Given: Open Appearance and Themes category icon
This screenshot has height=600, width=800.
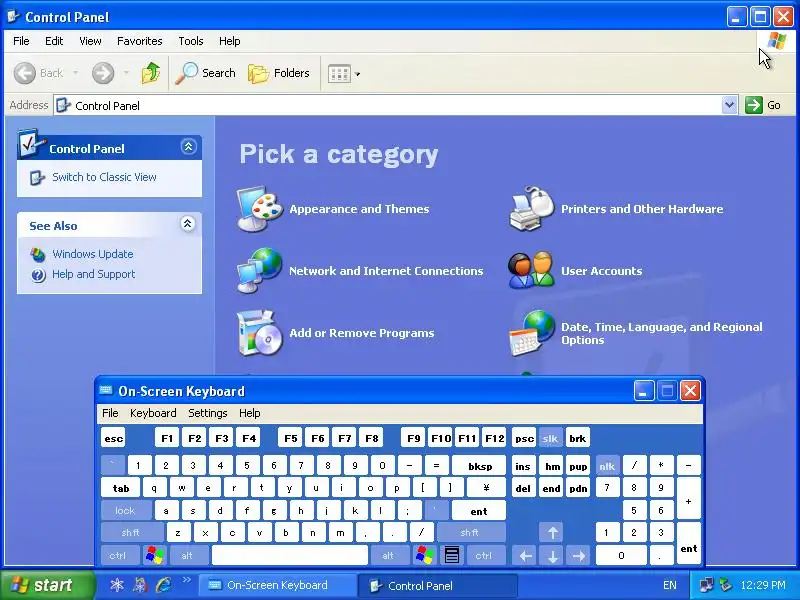Looking at the screenshot, I should click(260, 209).
